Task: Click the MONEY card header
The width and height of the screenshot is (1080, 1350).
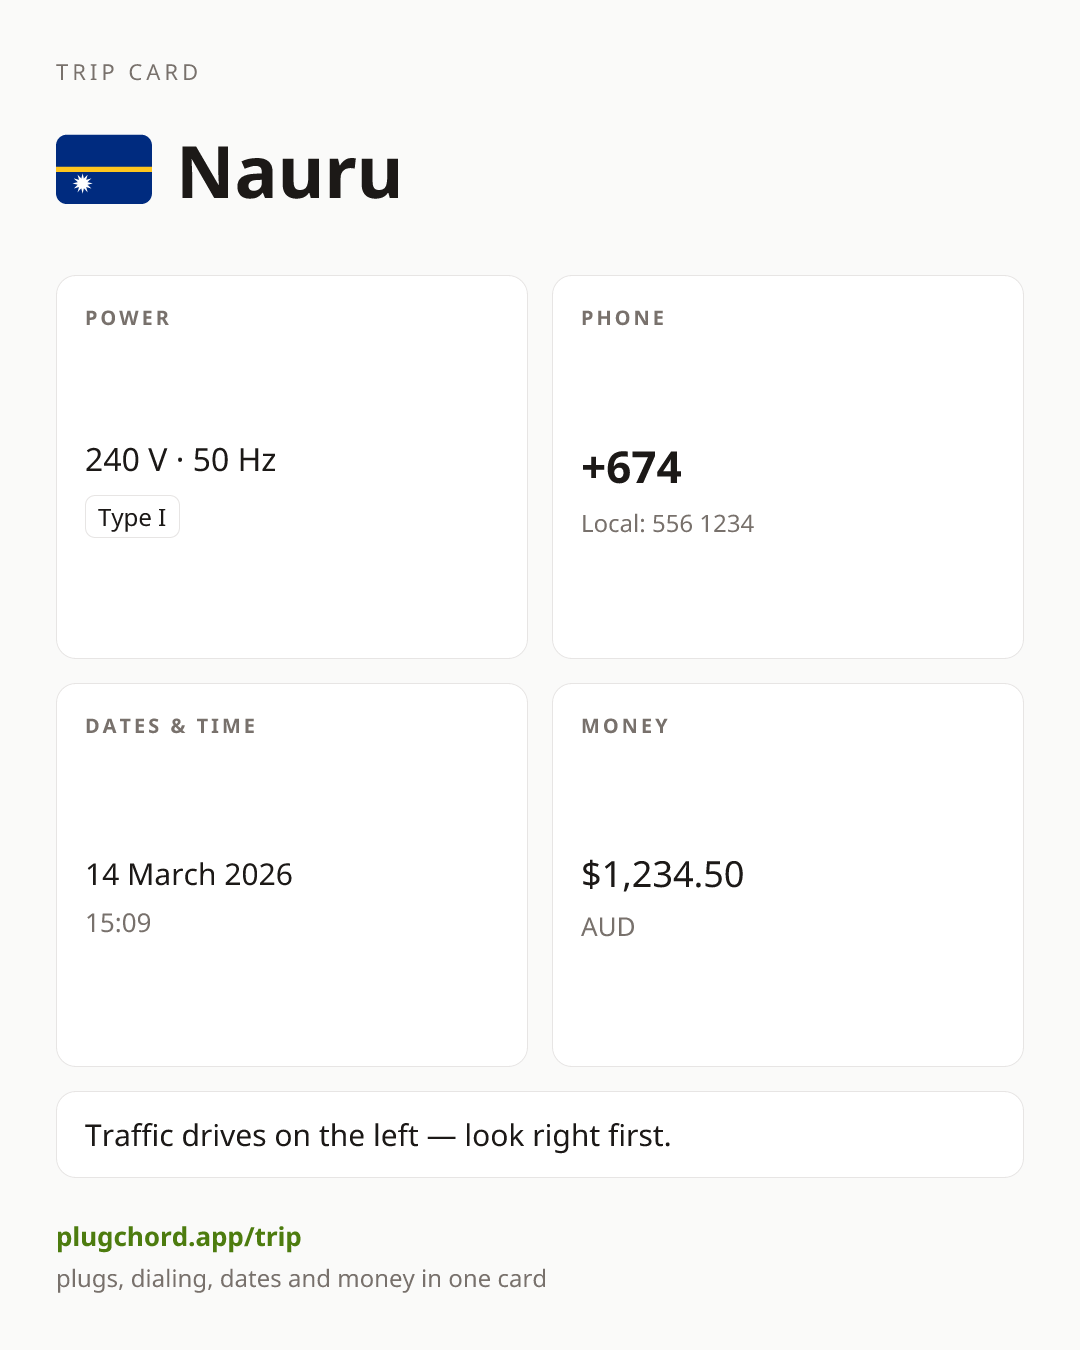Action: pos(625,726)
